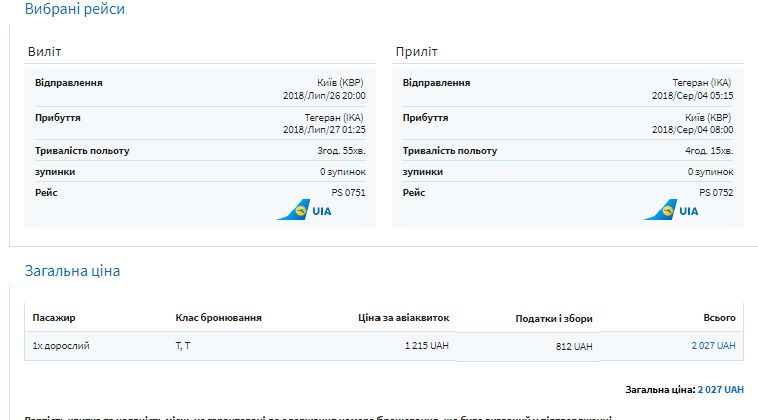
Task: Click the 'Загальна ціна' section heading
Action: click(72, 271)
